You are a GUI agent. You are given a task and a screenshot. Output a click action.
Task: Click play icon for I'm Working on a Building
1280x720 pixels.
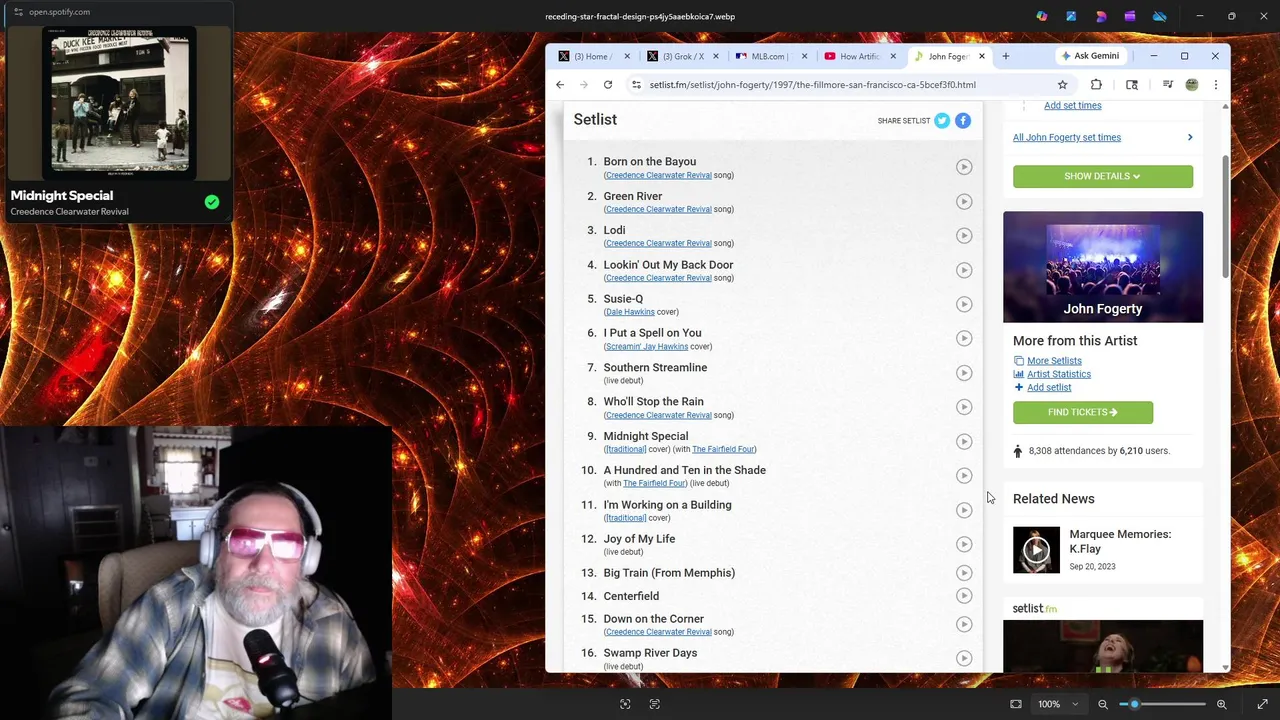click(964, 510)
